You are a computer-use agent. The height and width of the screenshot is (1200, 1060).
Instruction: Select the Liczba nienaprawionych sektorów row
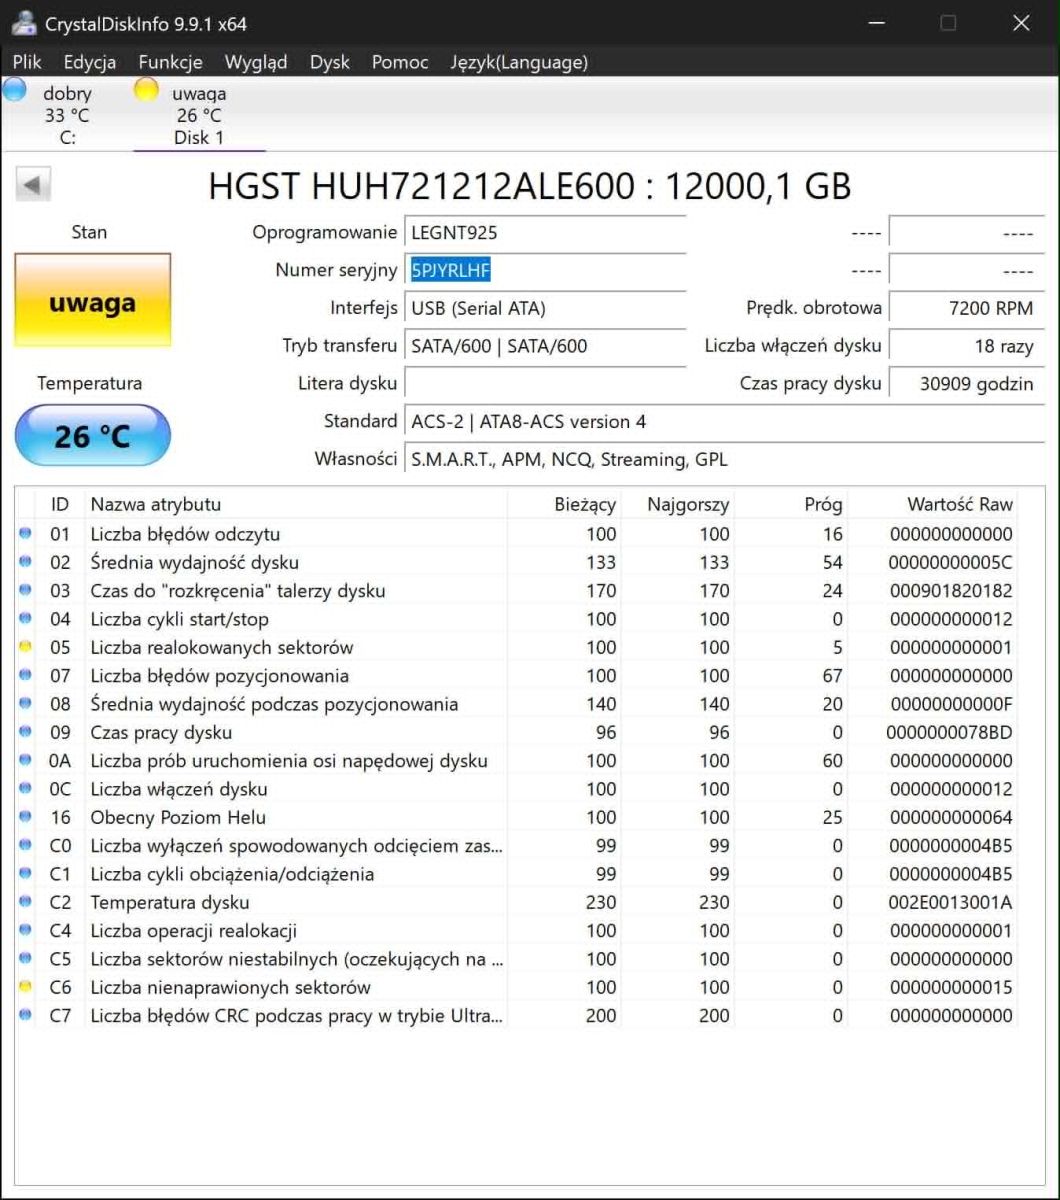click(517, 987)
